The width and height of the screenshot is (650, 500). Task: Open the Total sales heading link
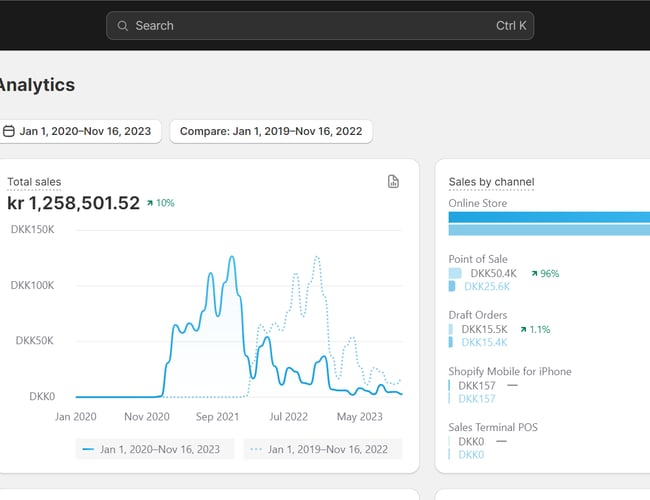(34, 182)
